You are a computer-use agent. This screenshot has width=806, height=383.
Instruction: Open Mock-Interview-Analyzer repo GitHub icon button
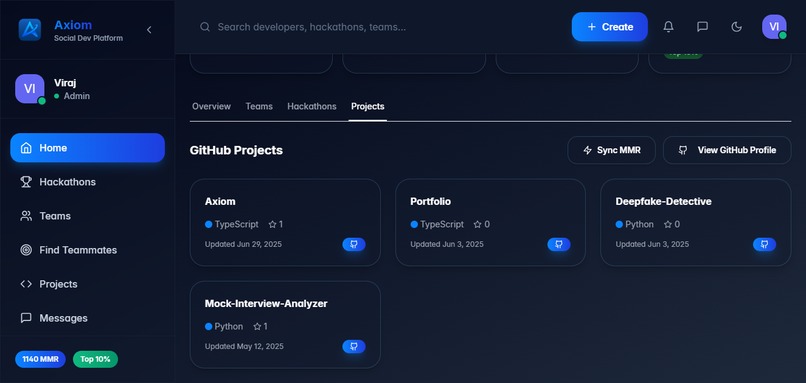point(354,346)
